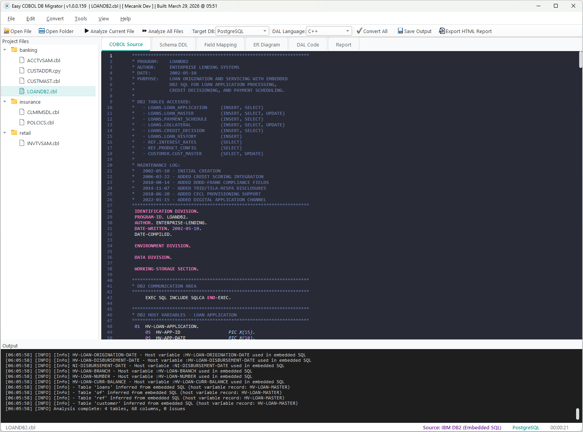The height and width of the screenshot is (432, 583).
Task: Click the Open Folder label
Action: point(59,31)
